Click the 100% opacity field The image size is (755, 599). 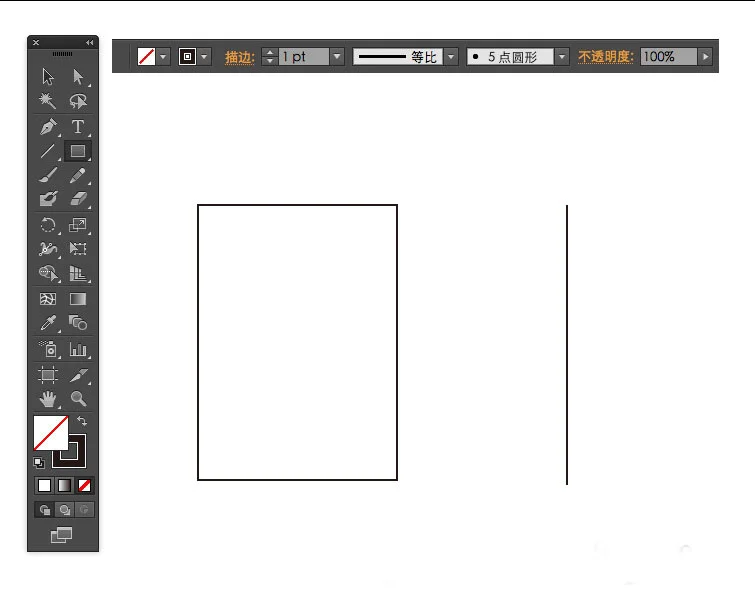pyautogui.click(x=669, y=56)
